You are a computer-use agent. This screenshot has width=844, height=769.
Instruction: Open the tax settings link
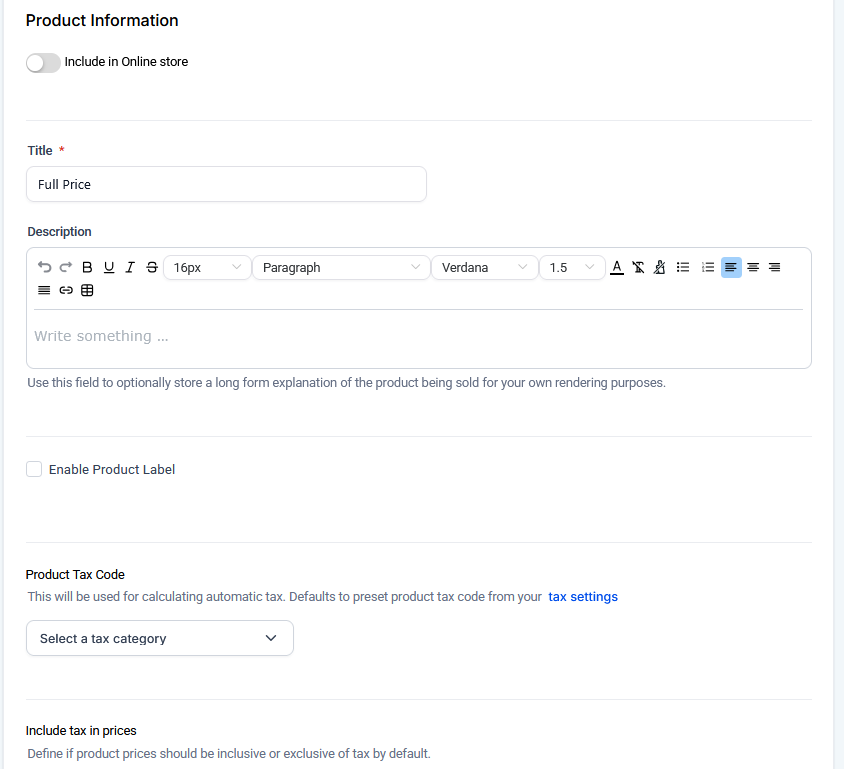582,597
